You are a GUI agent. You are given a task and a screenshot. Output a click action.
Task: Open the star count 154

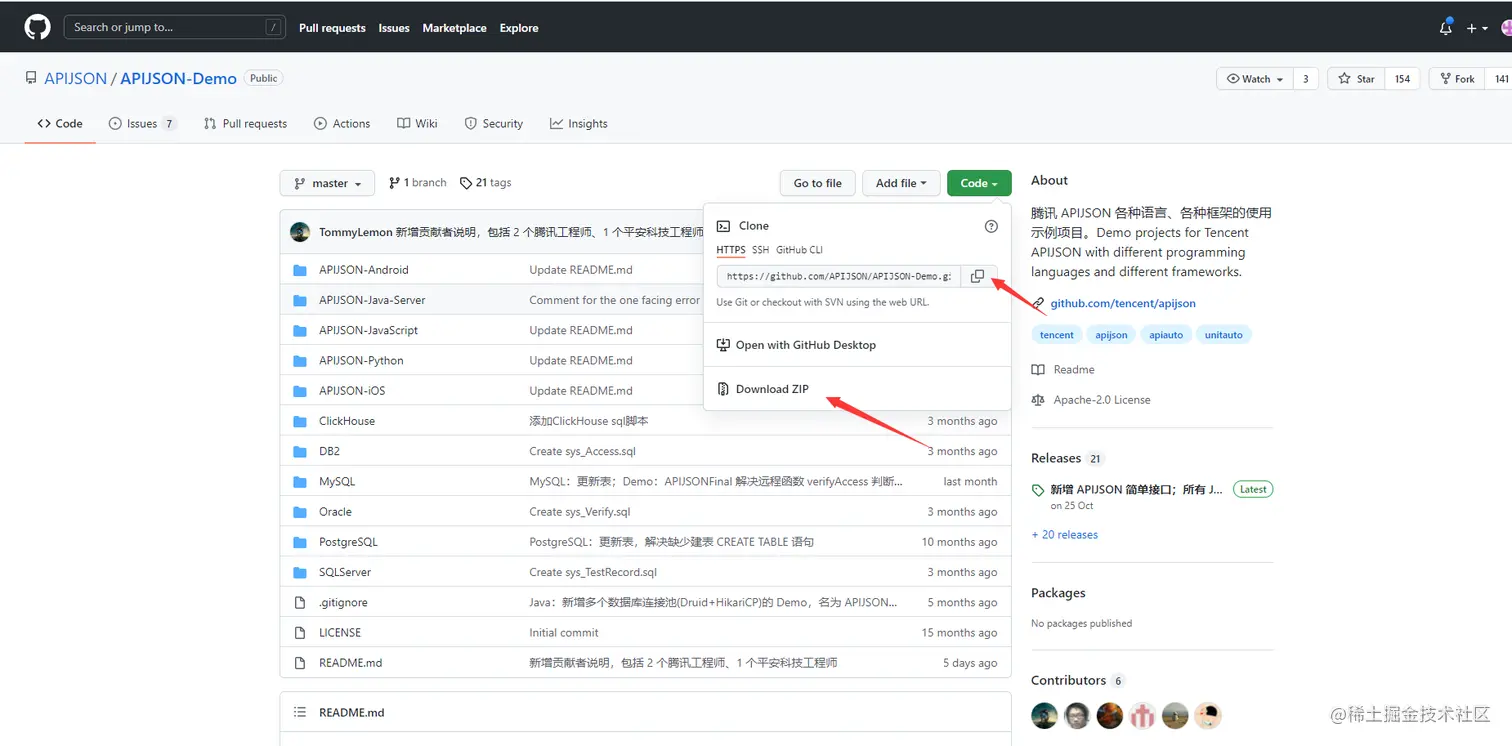(1403, 79)
